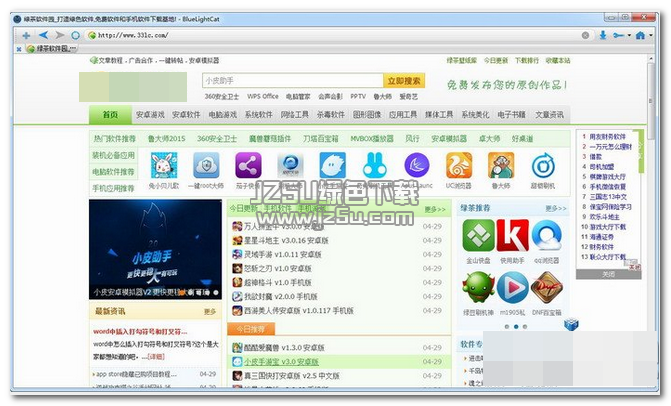
Task: Open the 系统软件 navigation item
Action: click(x=258, y=115)
